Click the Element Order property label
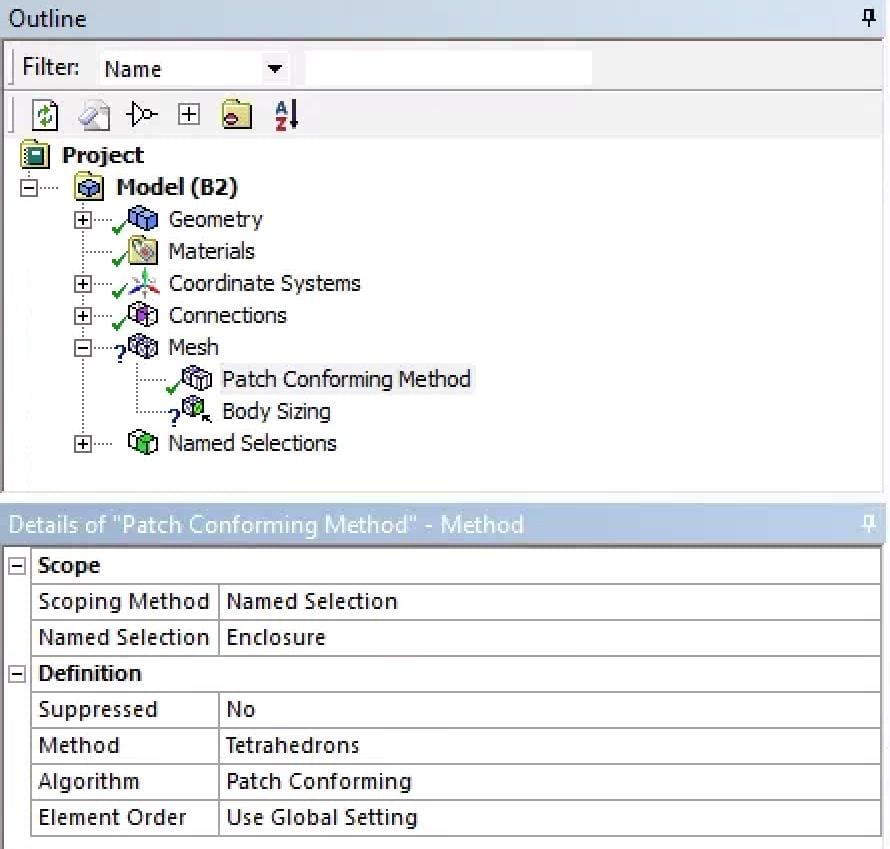Viewport: 890px width, 849px height. 112,817
